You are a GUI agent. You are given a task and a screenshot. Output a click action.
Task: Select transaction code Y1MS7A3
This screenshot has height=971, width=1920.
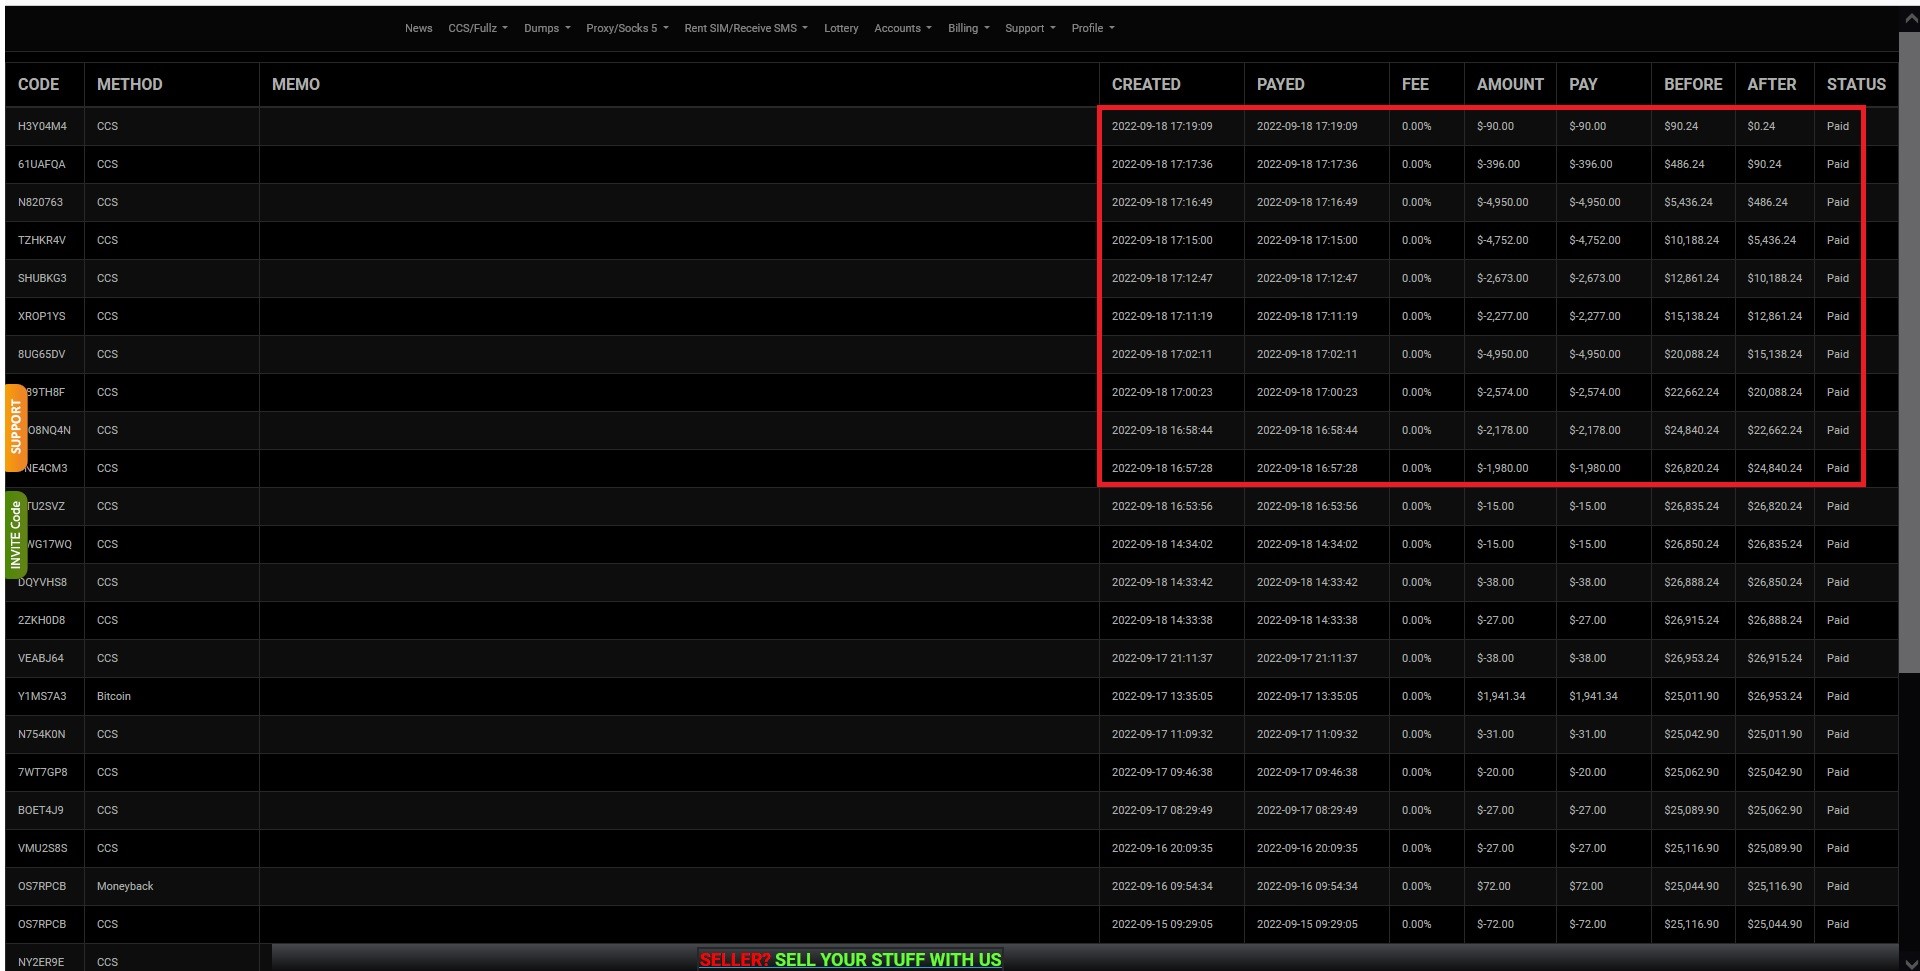click(x=42, y=696)
